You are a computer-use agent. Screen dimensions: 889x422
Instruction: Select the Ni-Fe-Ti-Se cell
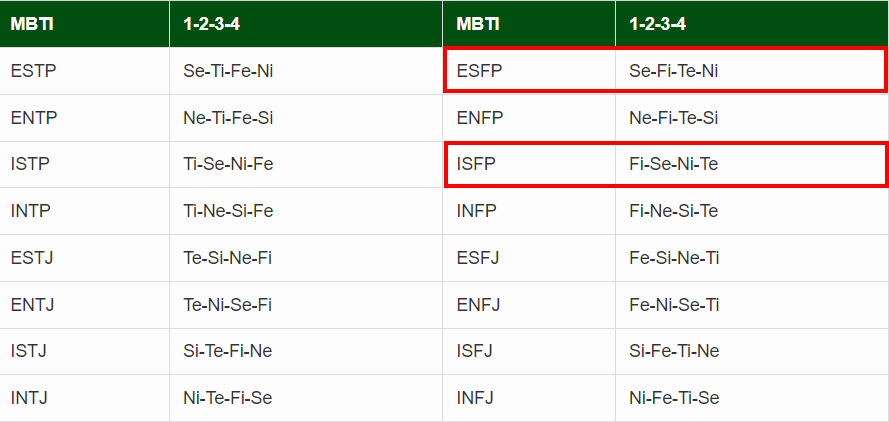(x=752, y=398)
